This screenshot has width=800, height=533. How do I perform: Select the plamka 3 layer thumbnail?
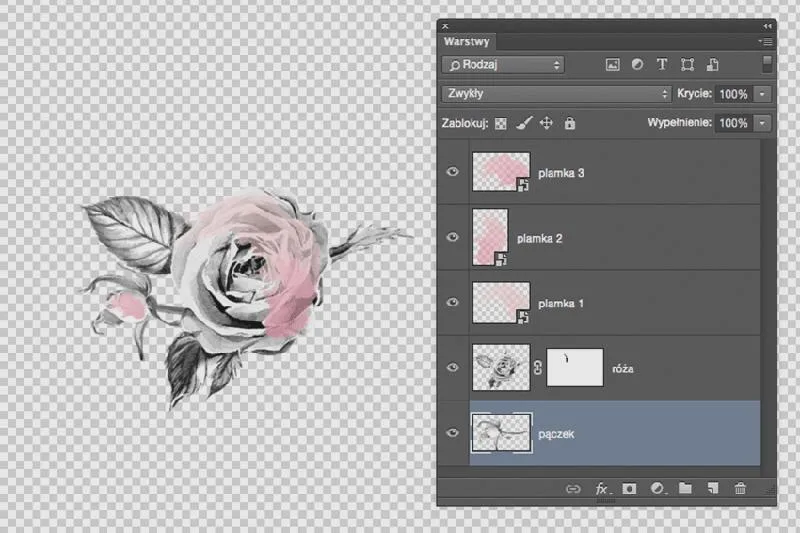501,172
